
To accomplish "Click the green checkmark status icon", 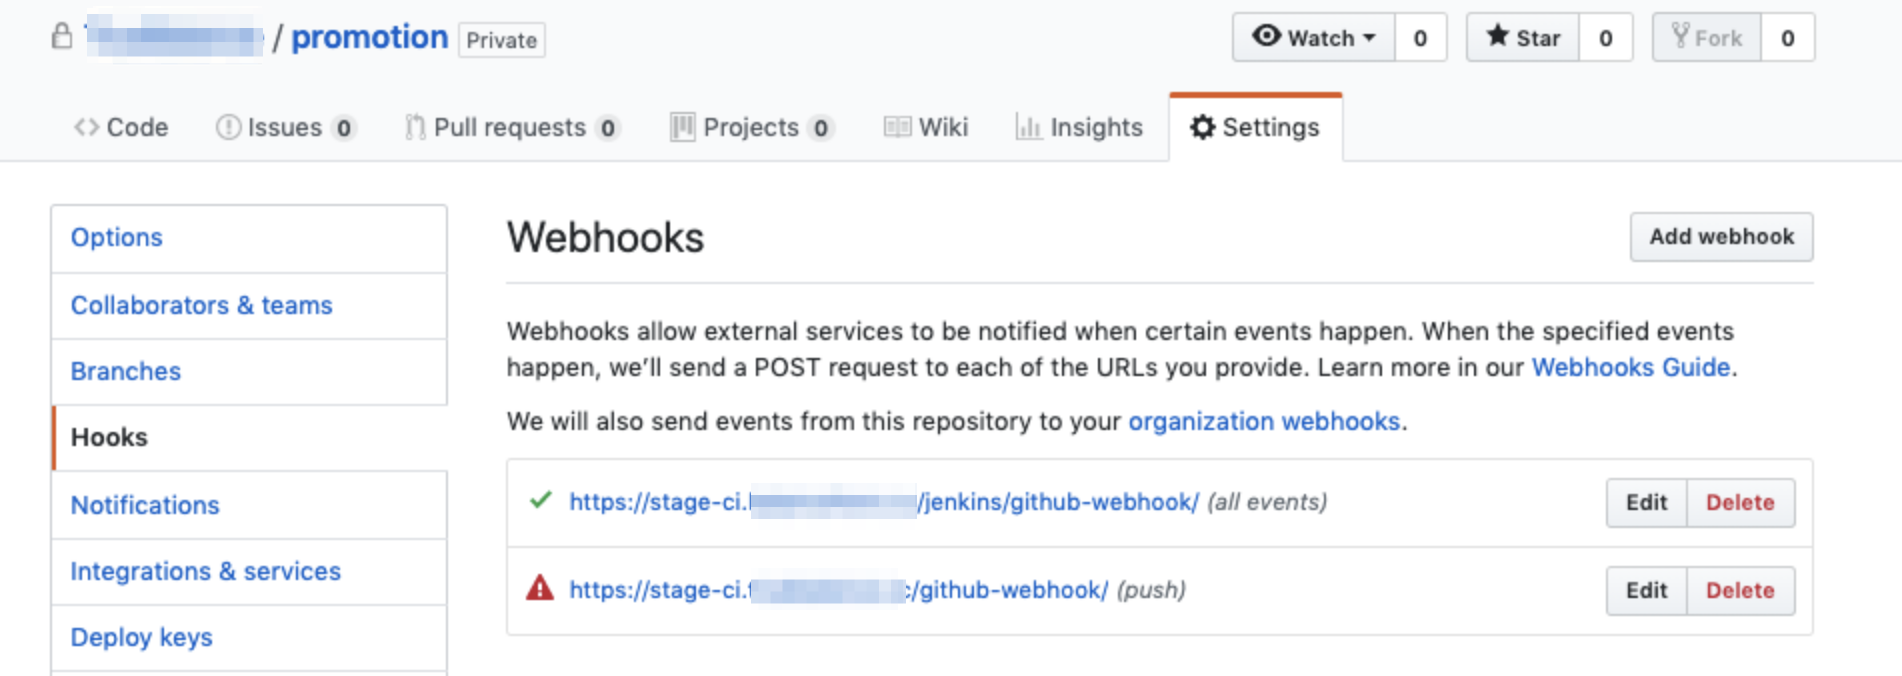I will [540, 500].
